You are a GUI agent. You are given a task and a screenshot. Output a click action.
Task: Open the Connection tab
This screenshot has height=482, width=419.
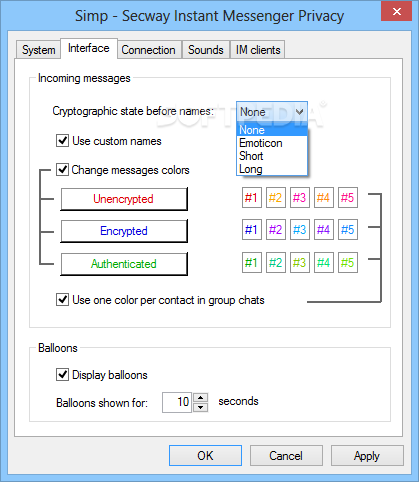[x=148, y=50]
